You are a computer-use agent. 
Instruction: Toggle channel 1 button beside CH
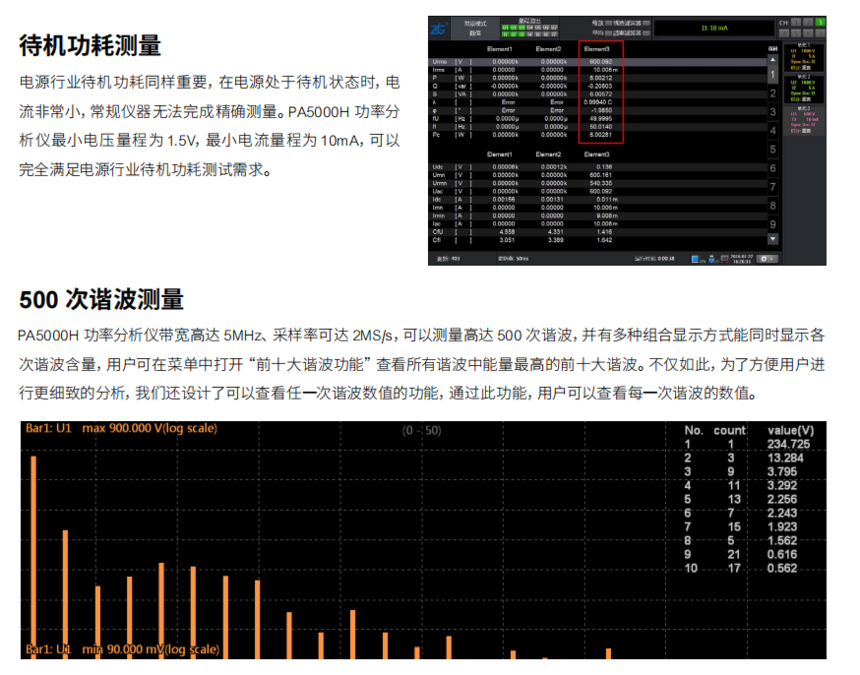pyautogui.click(x=796, y=22)
